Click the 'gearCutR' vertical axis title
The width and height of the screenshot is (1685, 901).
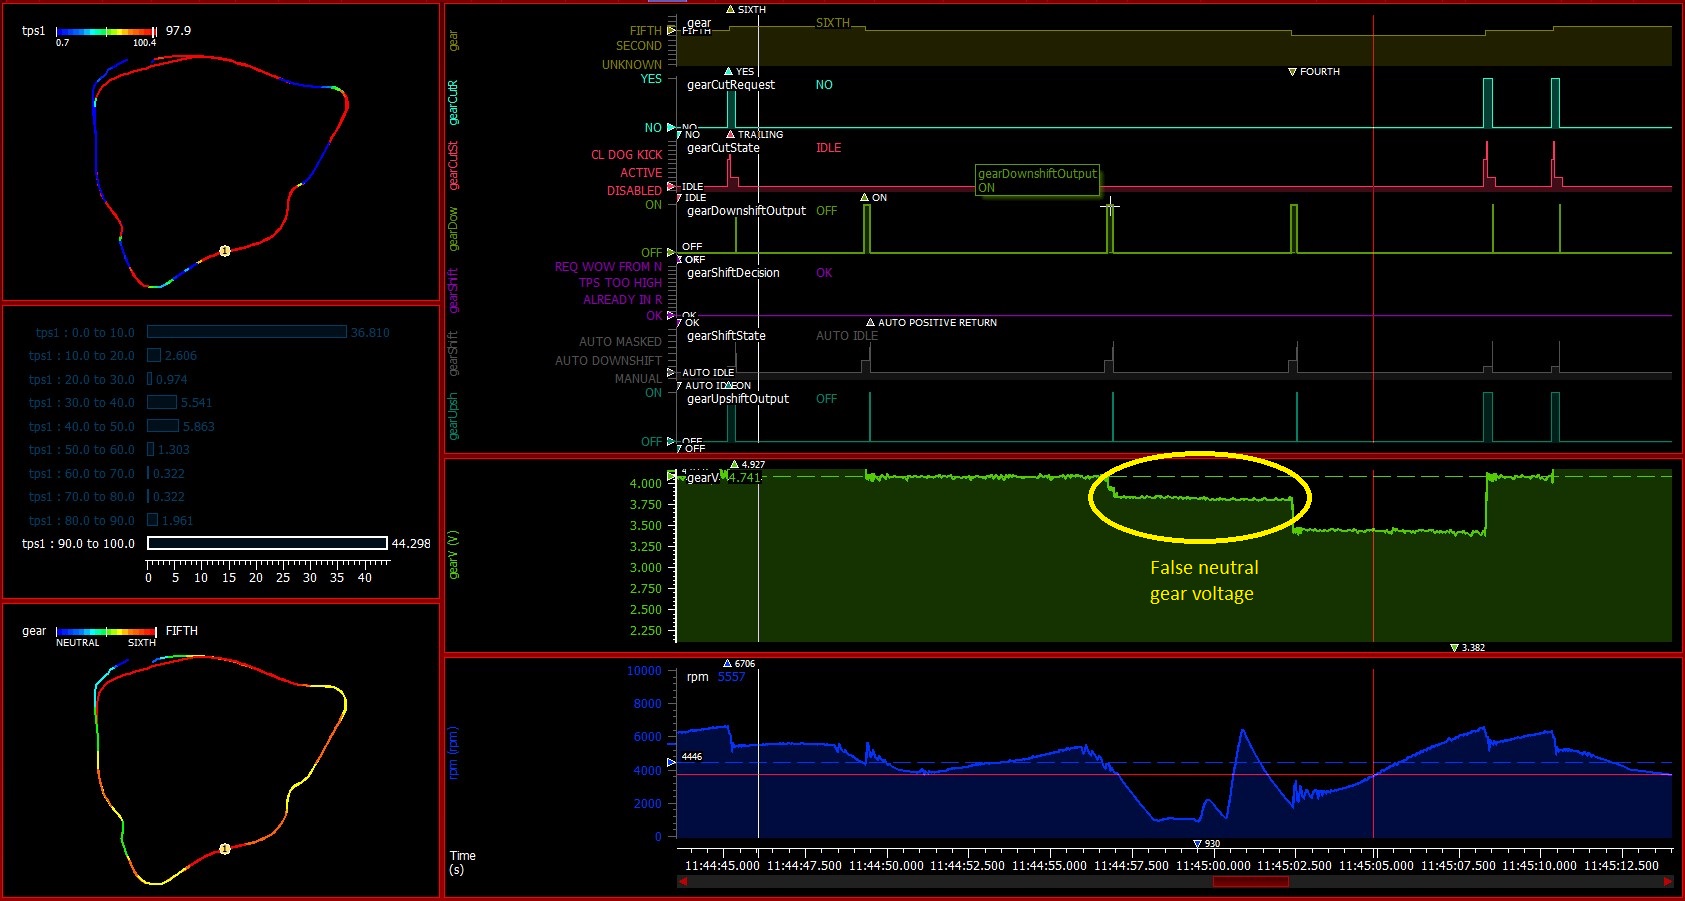(454, 103)
